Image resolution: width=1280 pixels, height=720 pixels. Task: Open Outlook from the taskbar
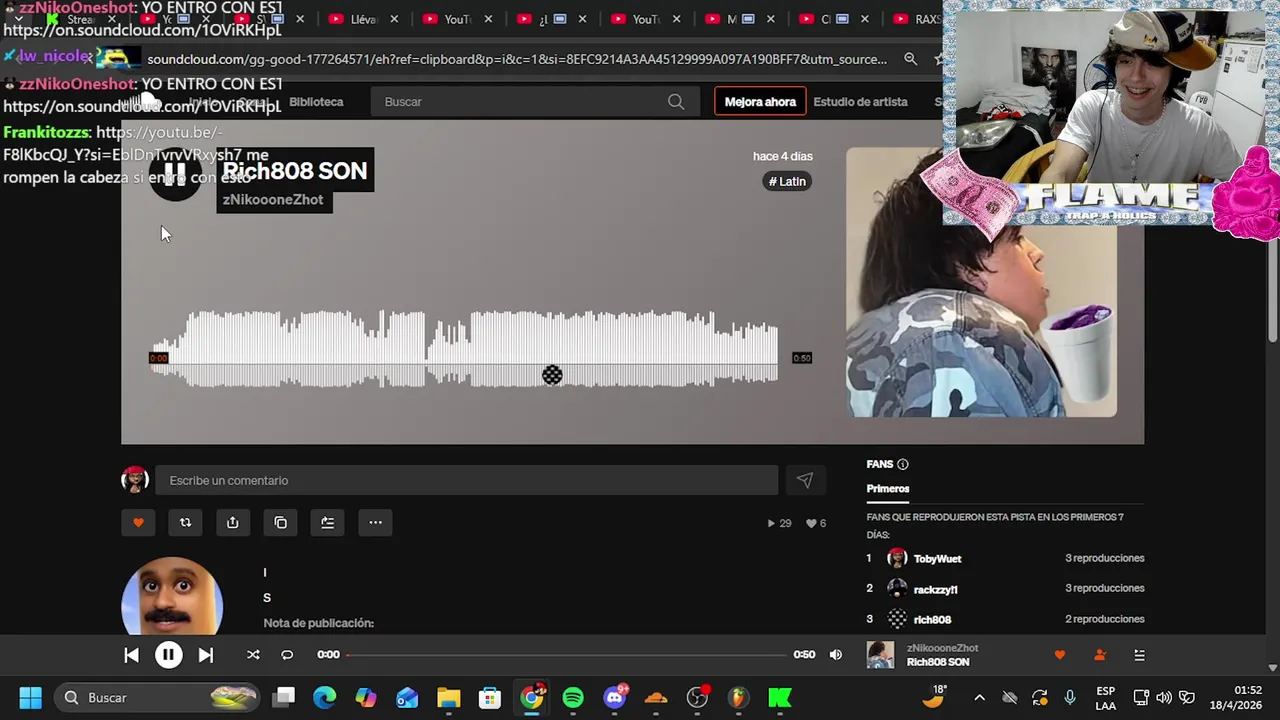(x=407, y=697)
